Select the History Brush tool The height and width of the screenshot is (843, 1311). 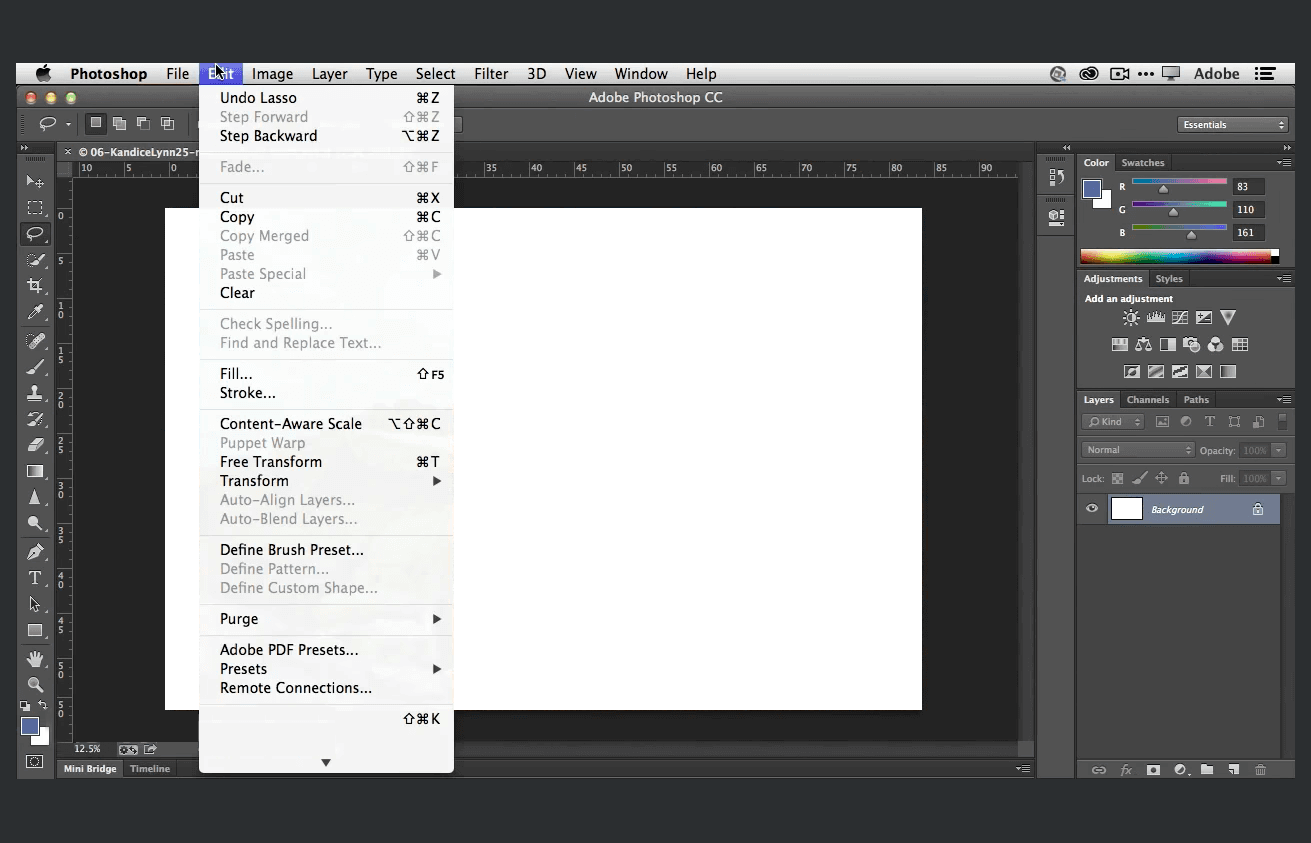[35, 419]
